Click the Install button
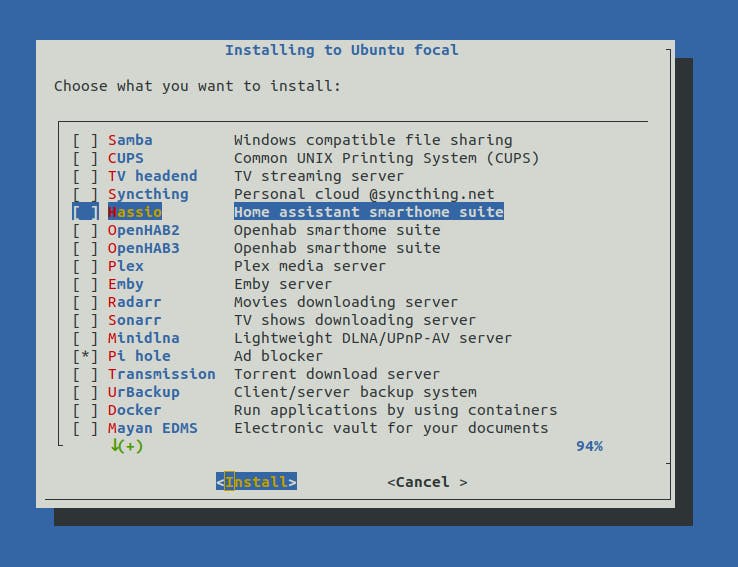 [x=257, y=482]
